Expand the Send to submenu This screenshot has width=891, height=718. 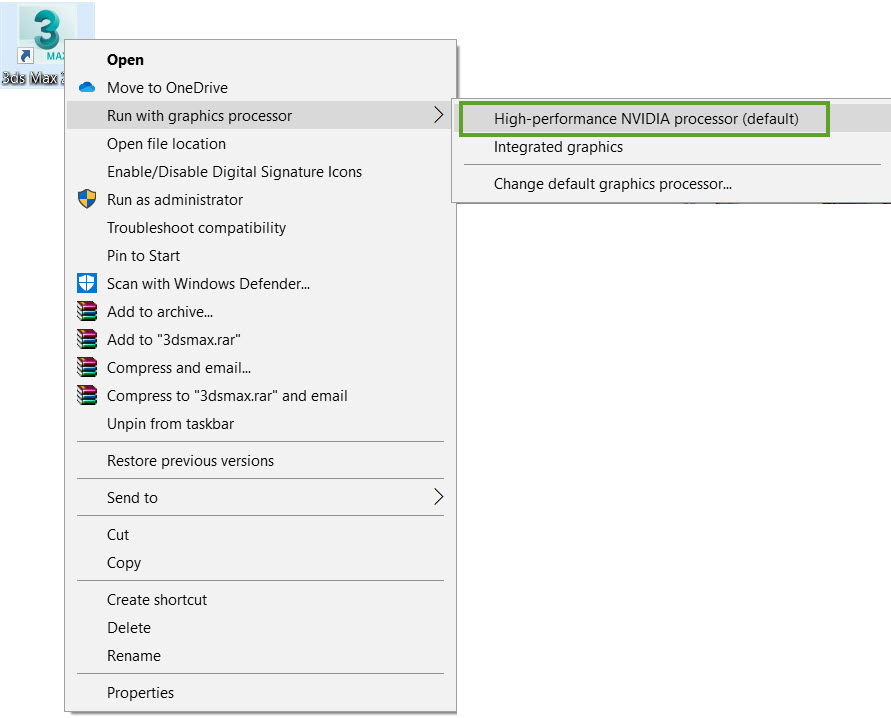coord(131,497)
